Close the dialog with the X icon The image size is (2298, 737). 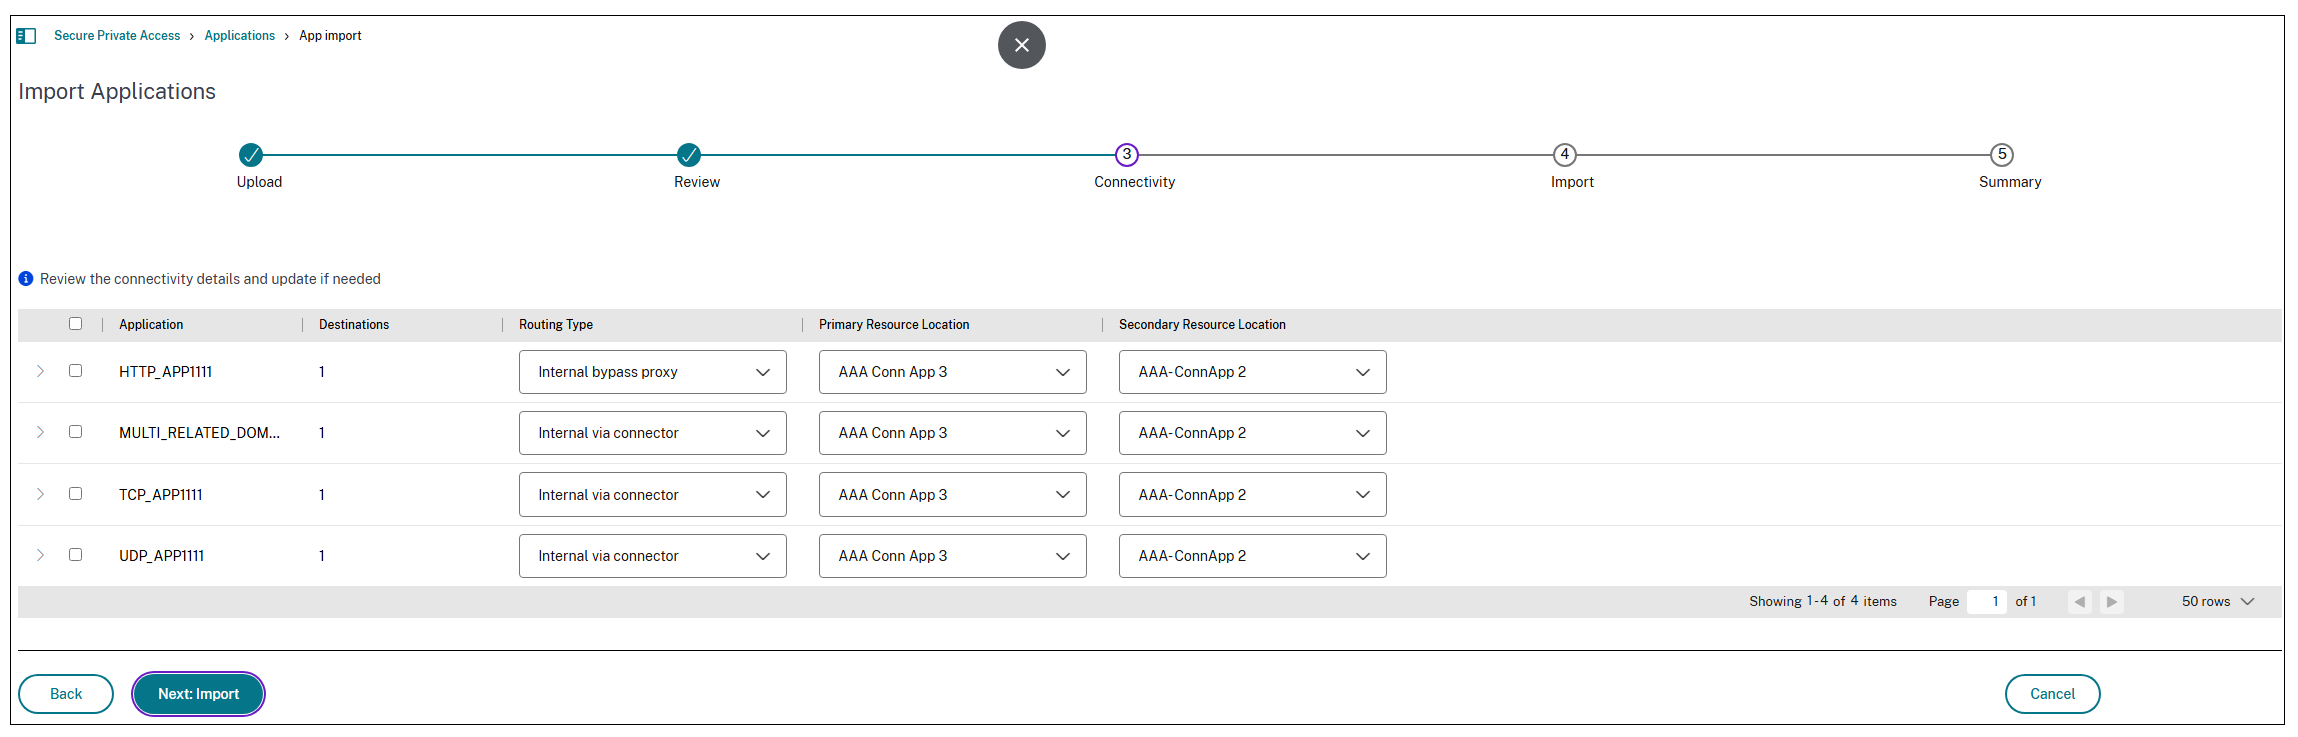click(x=1021, y=45)
